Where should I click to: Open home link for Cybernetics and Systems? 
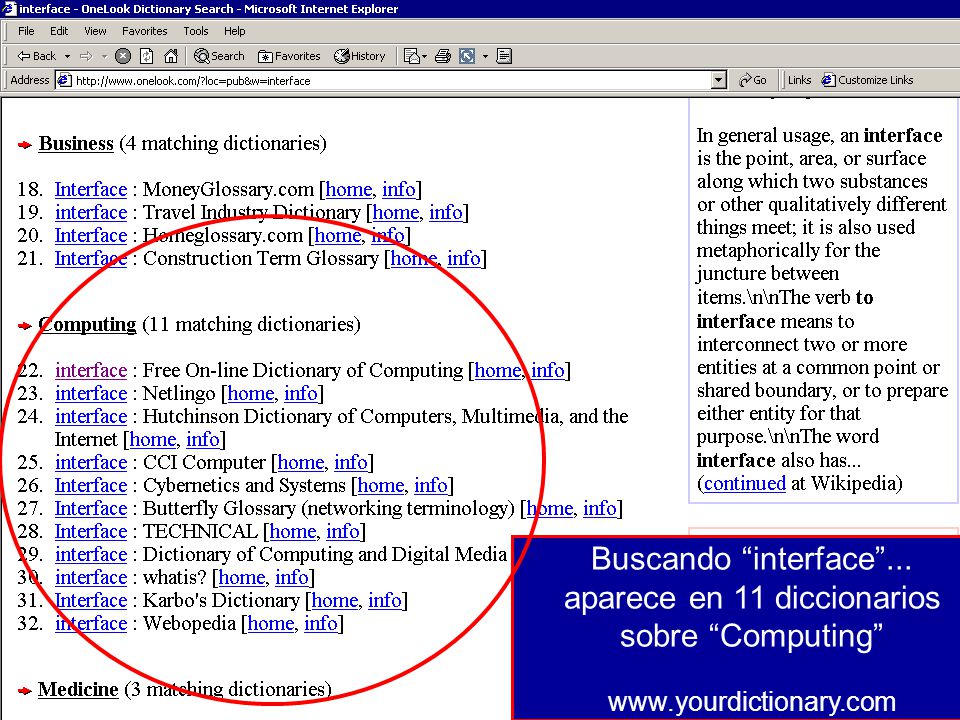pos(381,486)
